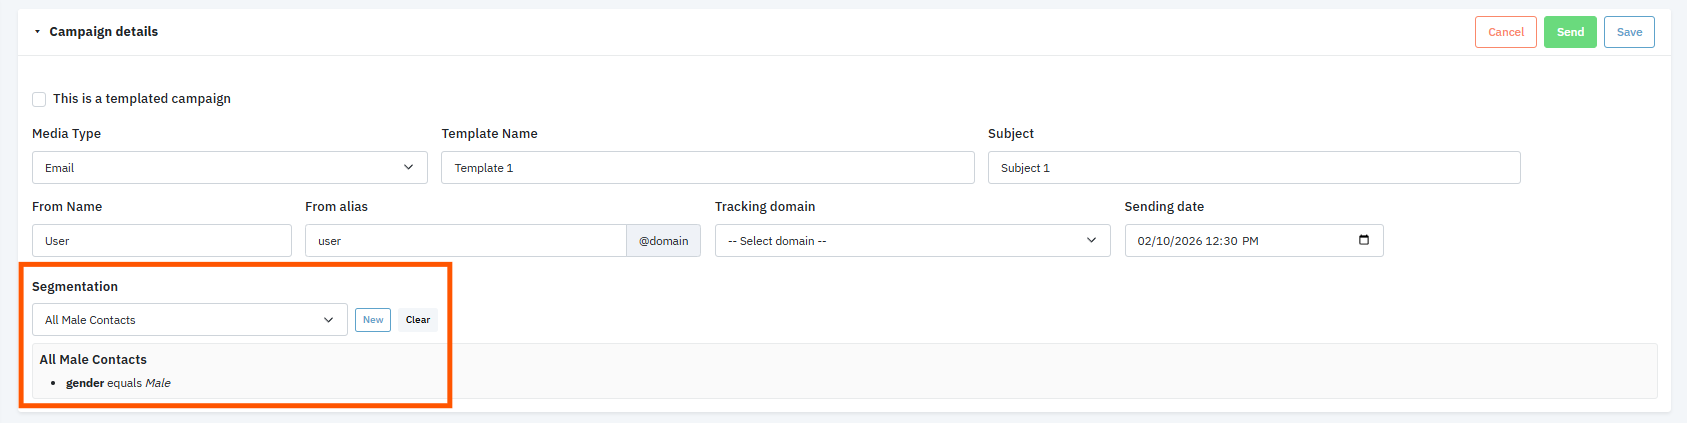The image size is (1687, 423).
Task: Clear the selected segmentation
Action: click(418, 320)
